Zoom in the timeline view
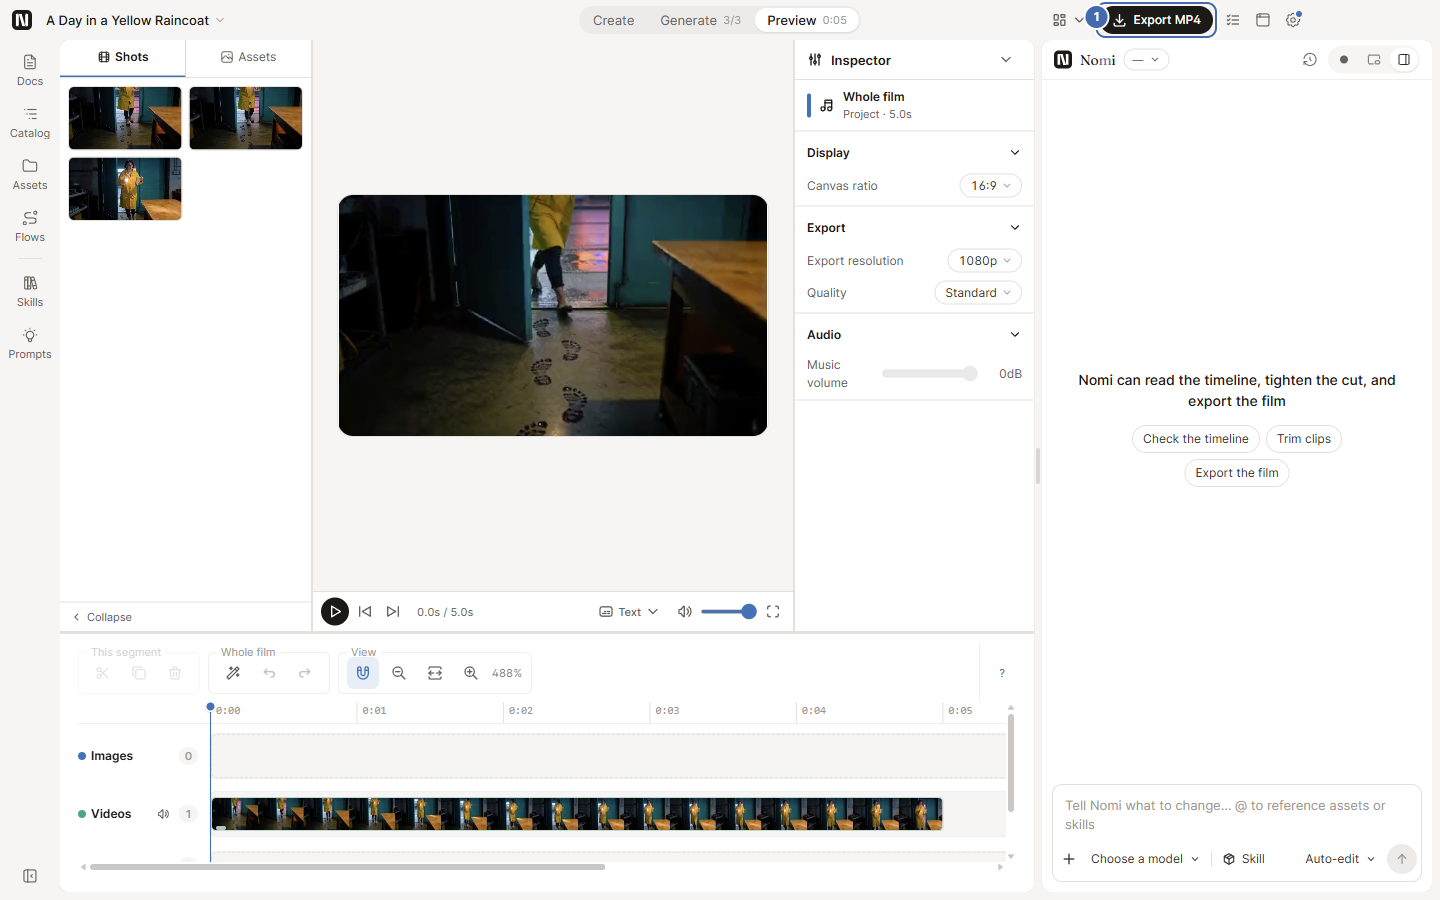The height and width of the screenshot is (900, 1440). pyautogui.click(x=471, y=673)
